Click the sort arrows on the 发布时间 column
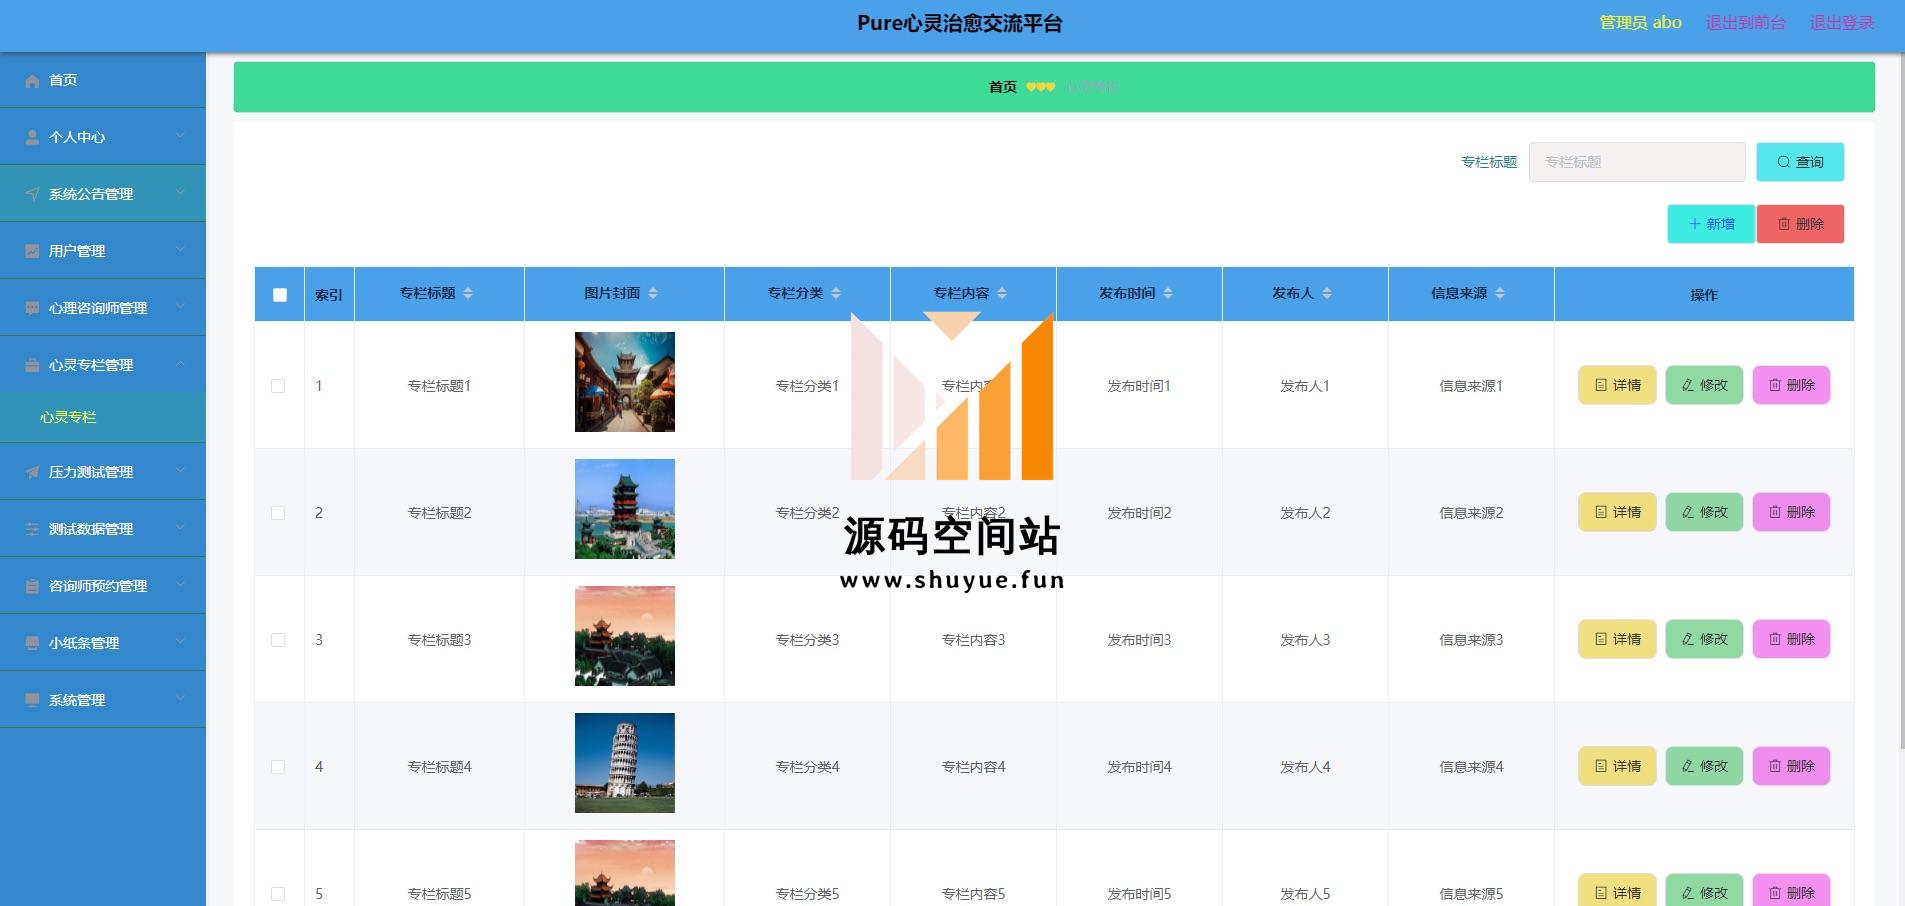 click(x=1168, y=293)
